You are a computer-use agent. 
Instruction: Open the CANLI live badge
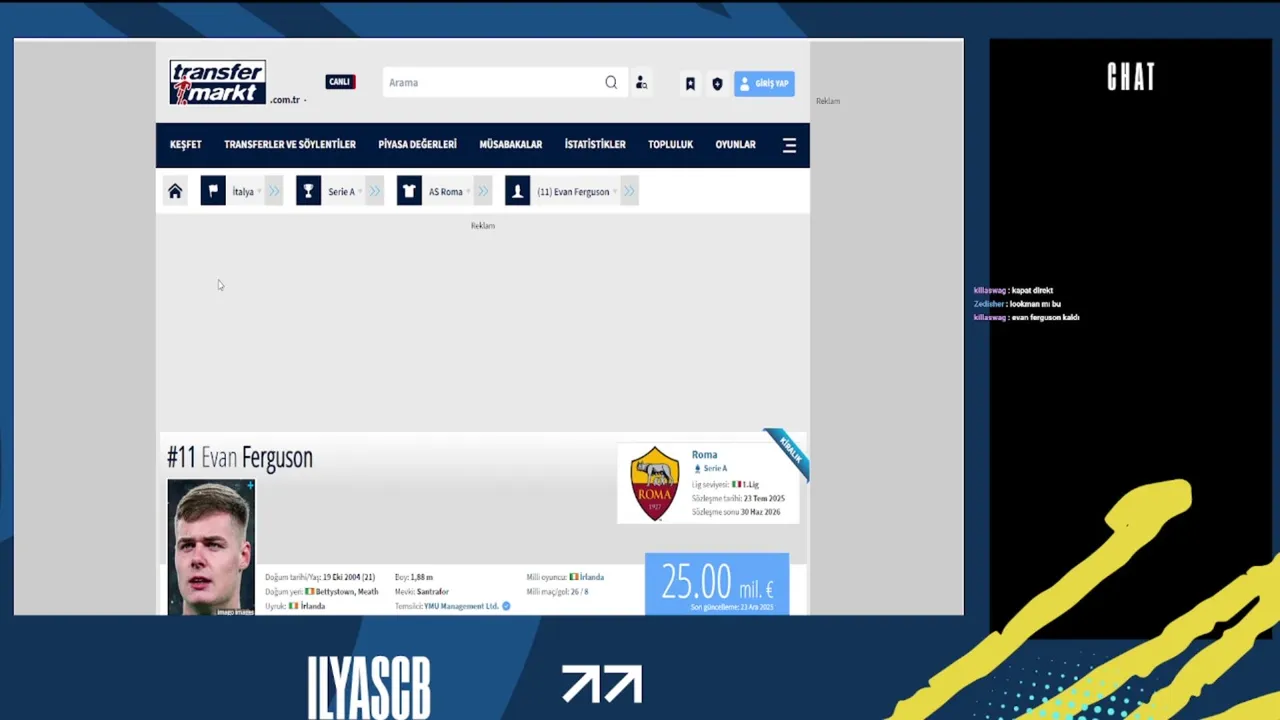coord(340,82)
